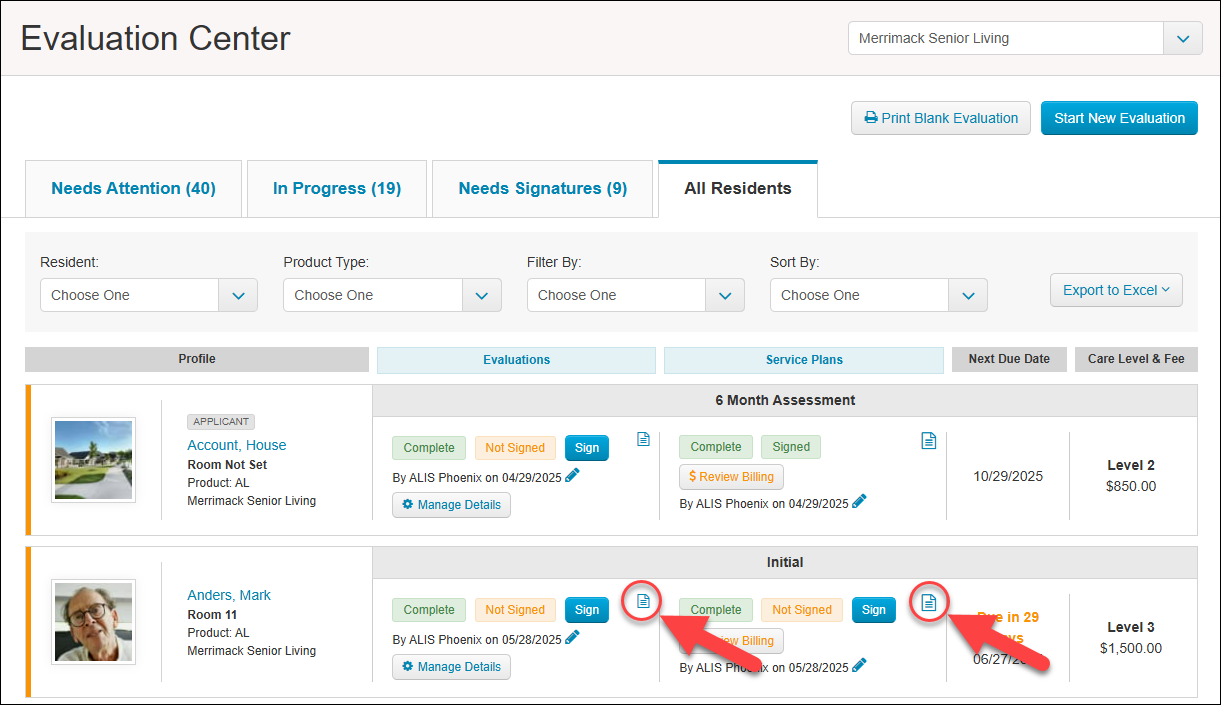The image size is (1221, 705).
Task: Click Anders, Mark profile photo
Action: tap(93, 622)
